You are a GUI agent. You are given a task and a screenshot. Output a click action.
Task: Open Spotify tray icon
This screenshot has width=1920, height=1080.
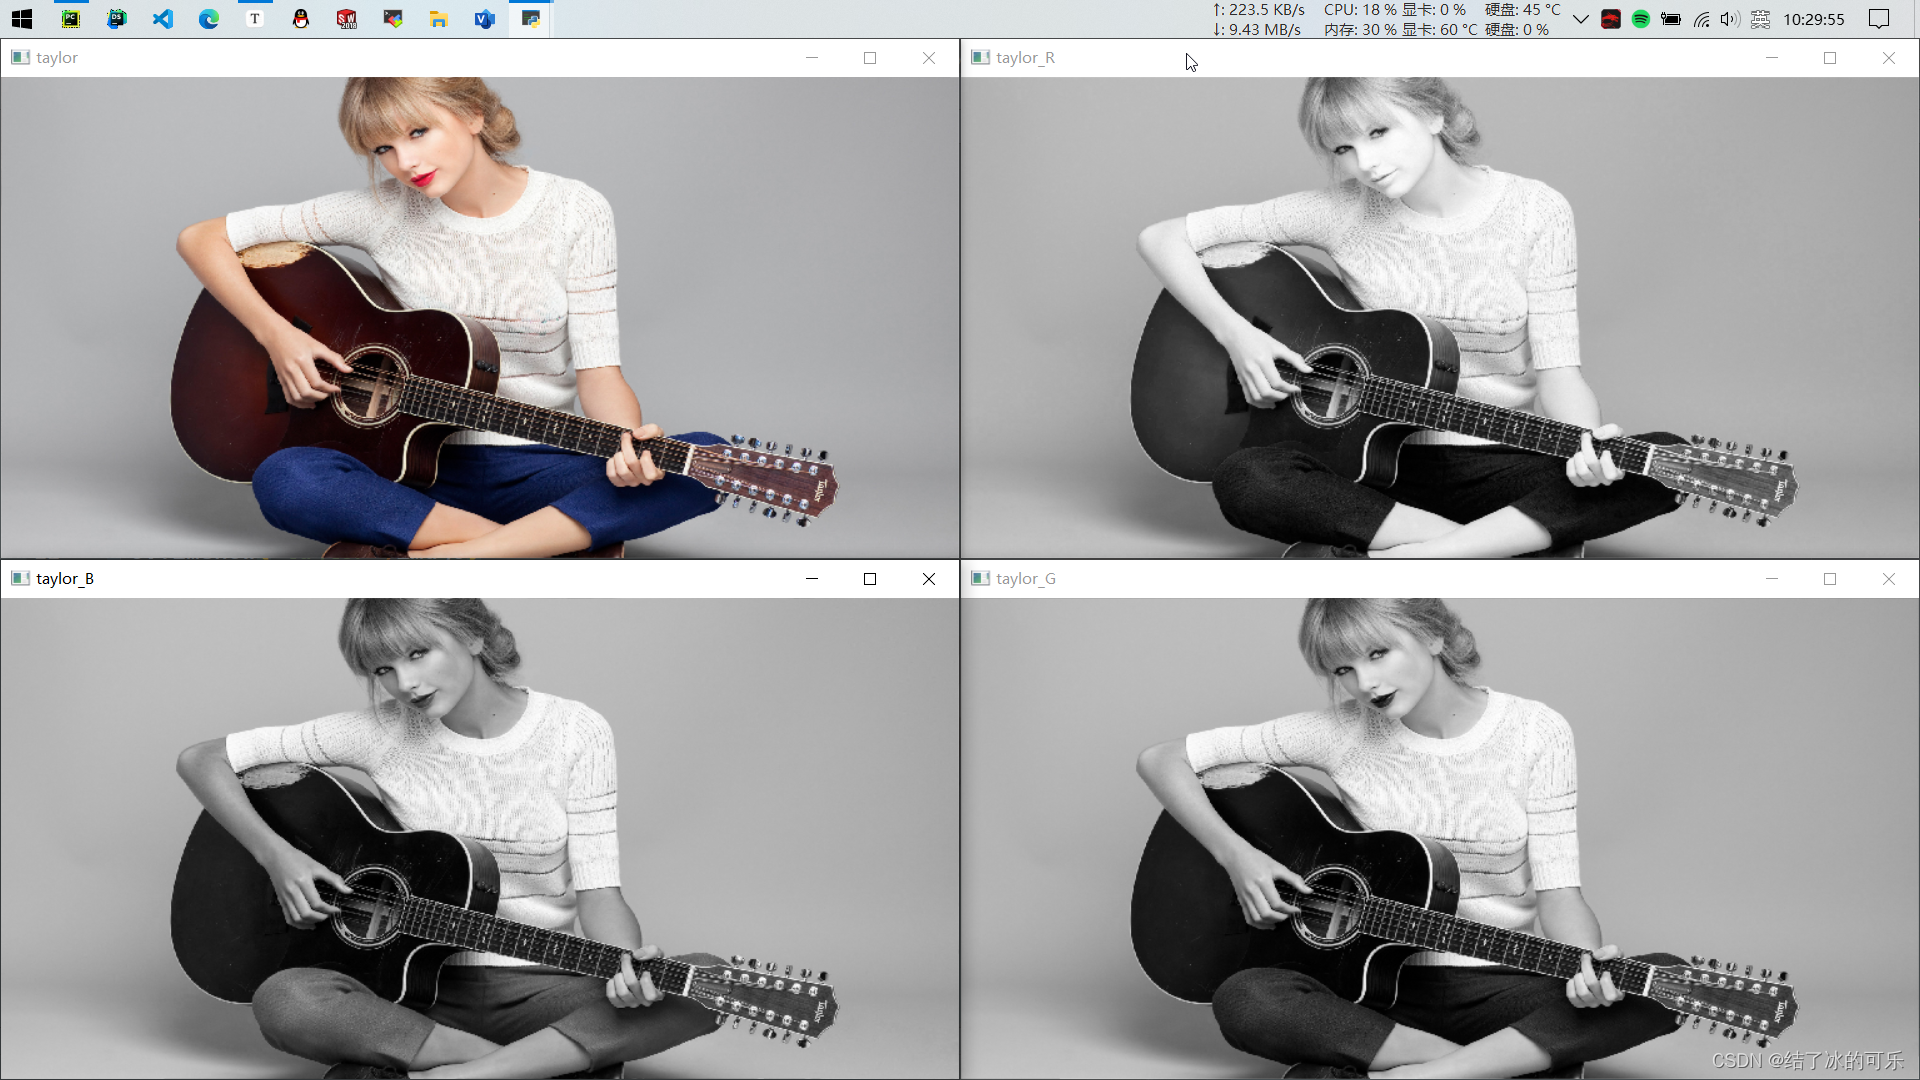coord(1641,19)
